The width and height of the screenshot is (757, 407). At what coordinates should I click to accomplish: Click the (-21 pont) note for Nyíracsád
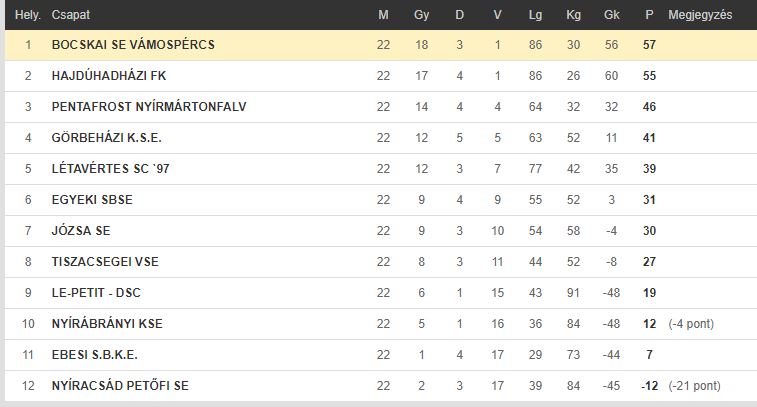pos(694,386)
